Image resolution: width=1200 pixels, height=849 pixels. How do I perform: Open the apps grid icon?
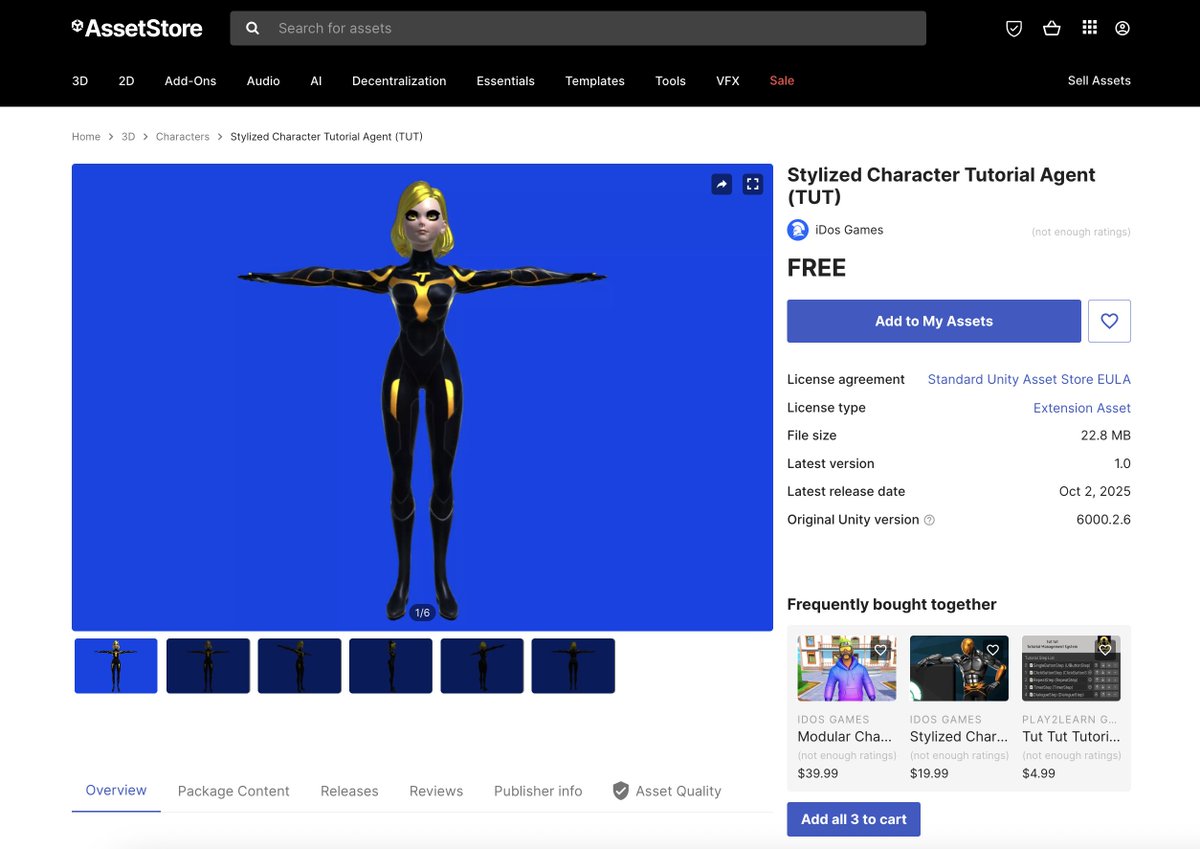pyautogui.click(x=1090, y=28)
